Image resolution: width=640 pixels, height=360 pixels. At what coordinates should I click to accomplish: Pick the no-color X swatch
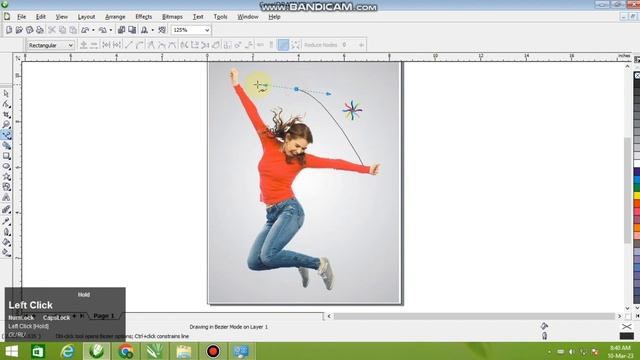637,76
